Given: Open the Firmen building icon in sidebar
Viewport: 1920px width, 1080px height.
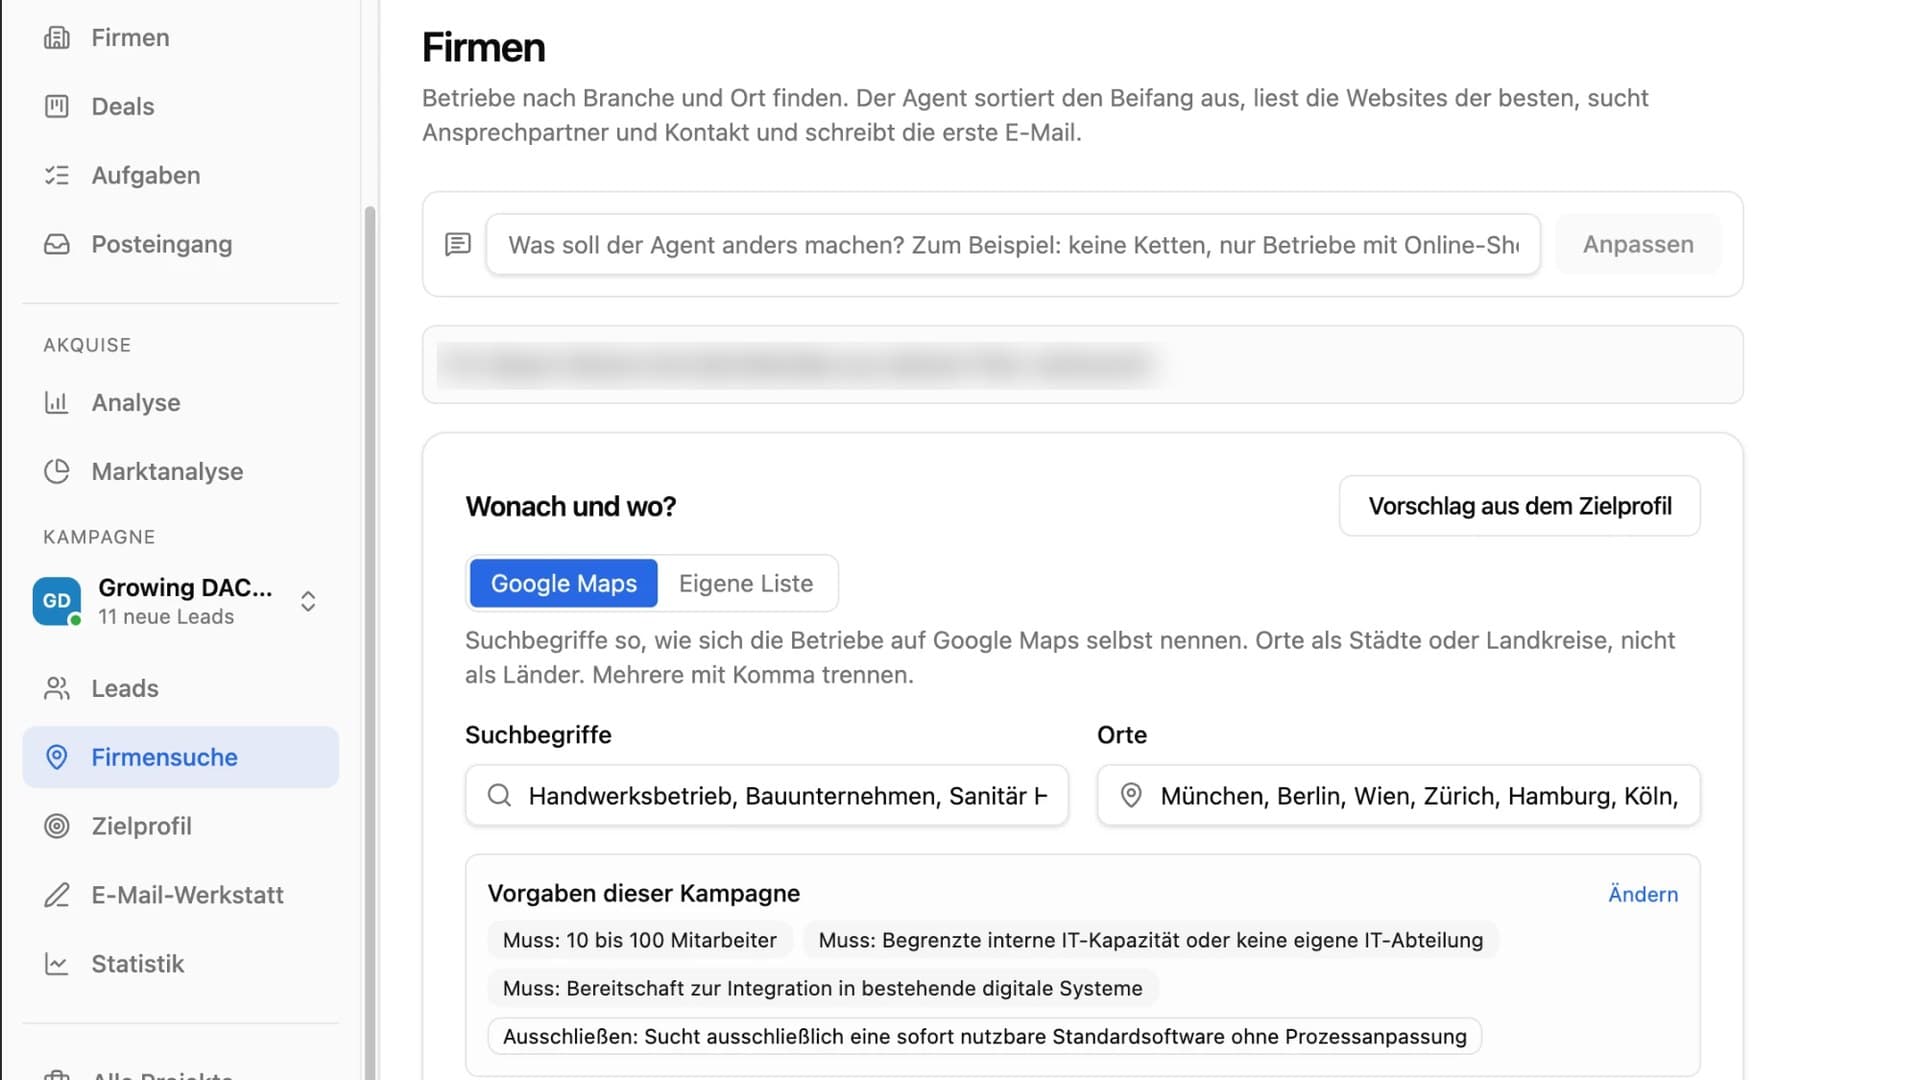Looking at the screenshot, I should [x=57, y=38].
